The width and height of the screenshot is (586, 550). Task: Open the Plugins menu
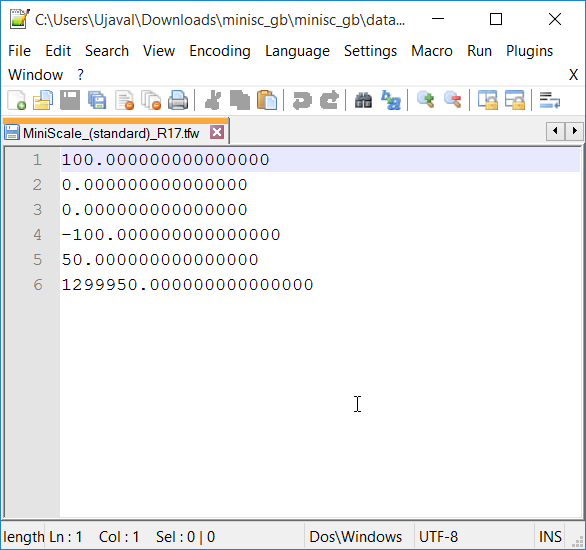(x=529, y=51)
